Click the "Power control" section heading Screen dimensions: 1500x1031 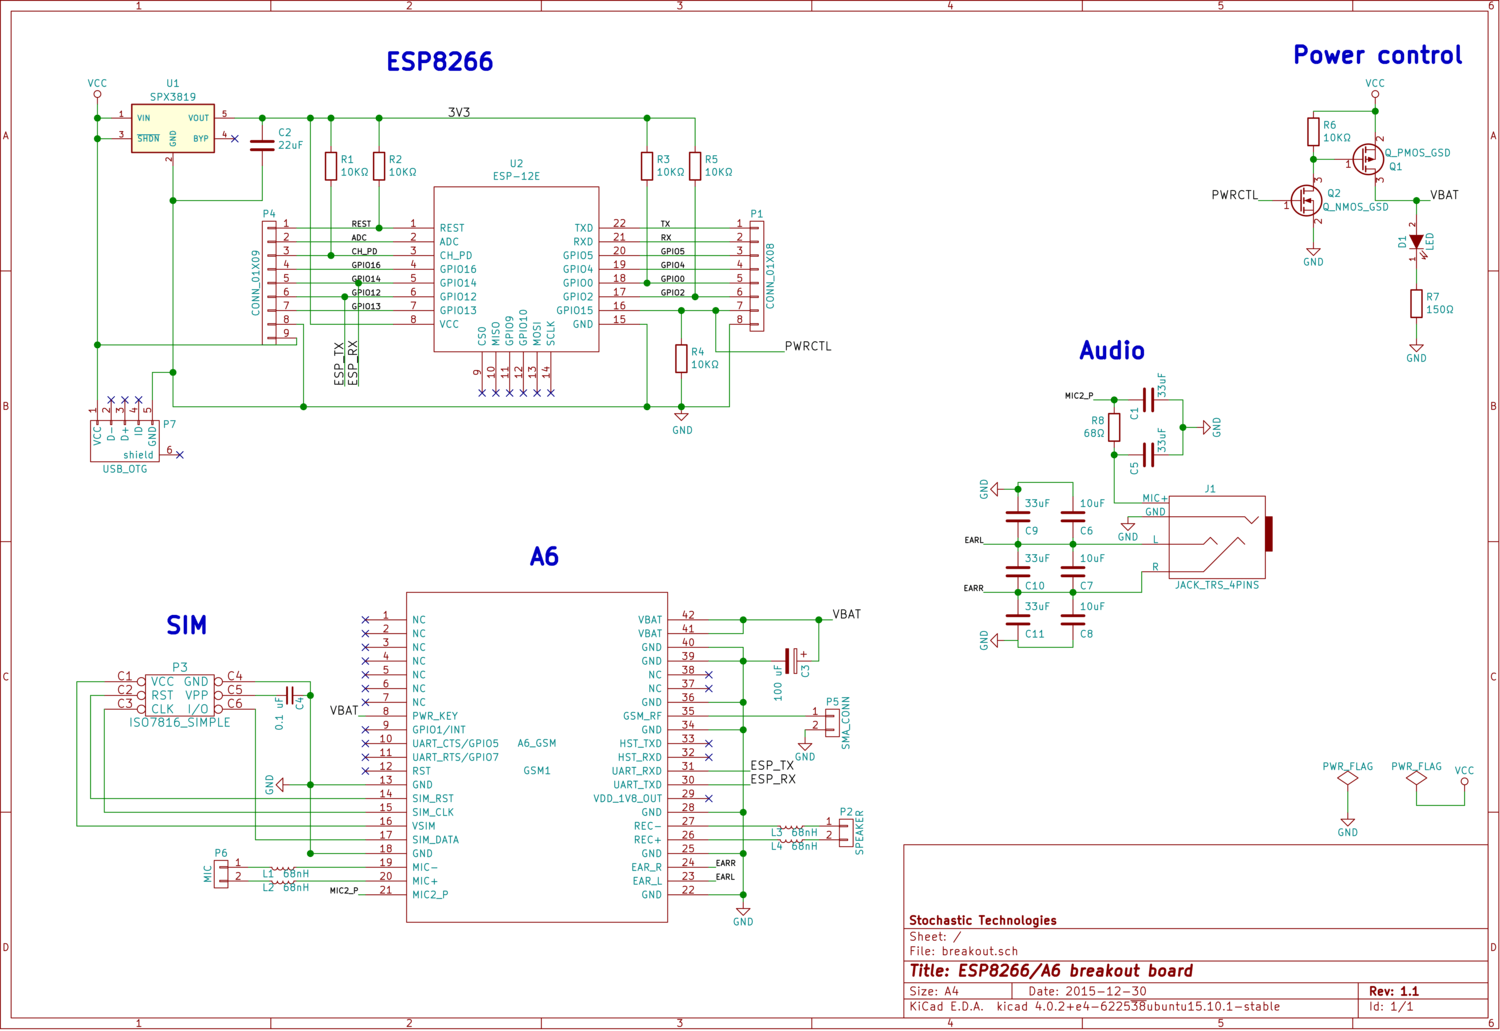pos(1377,55)
